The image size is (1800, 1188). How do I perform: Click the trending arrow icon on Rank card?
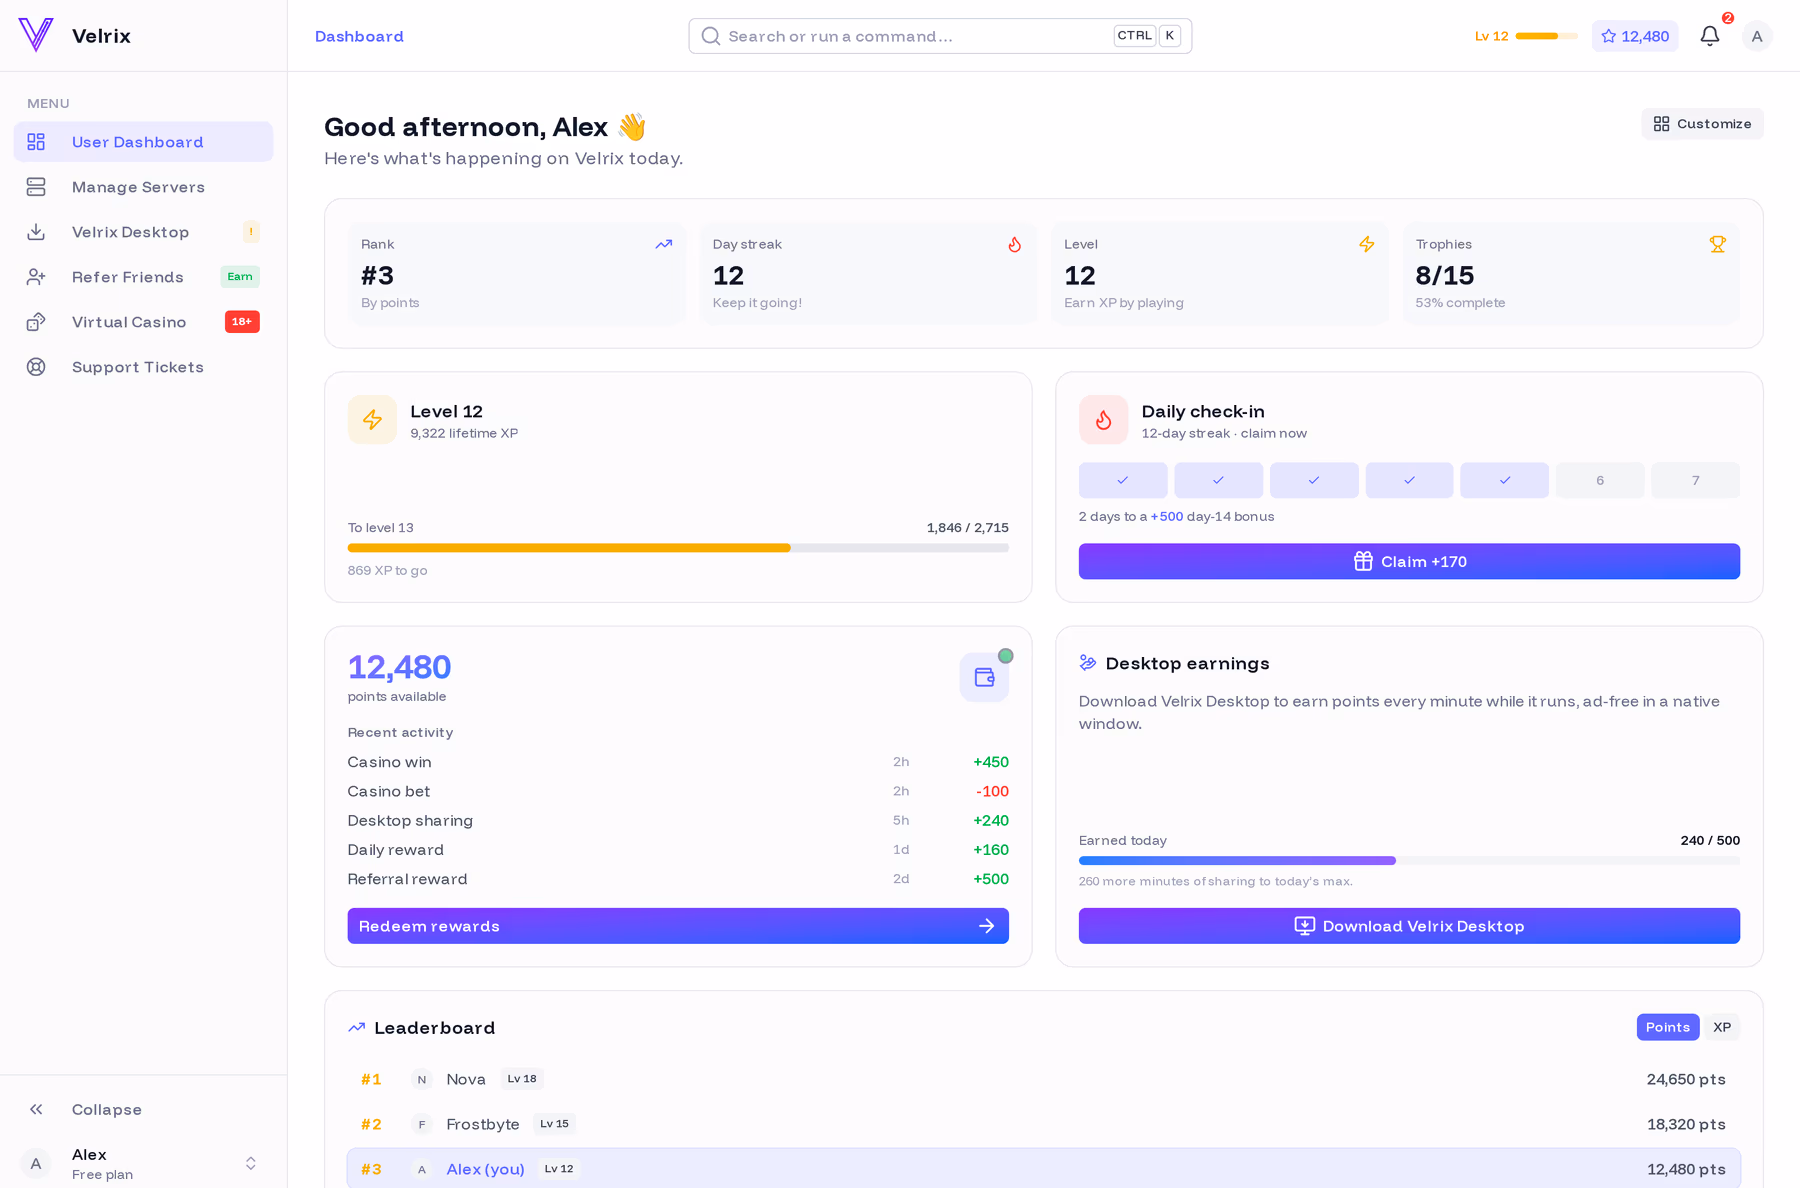click(x=663, y=244)
